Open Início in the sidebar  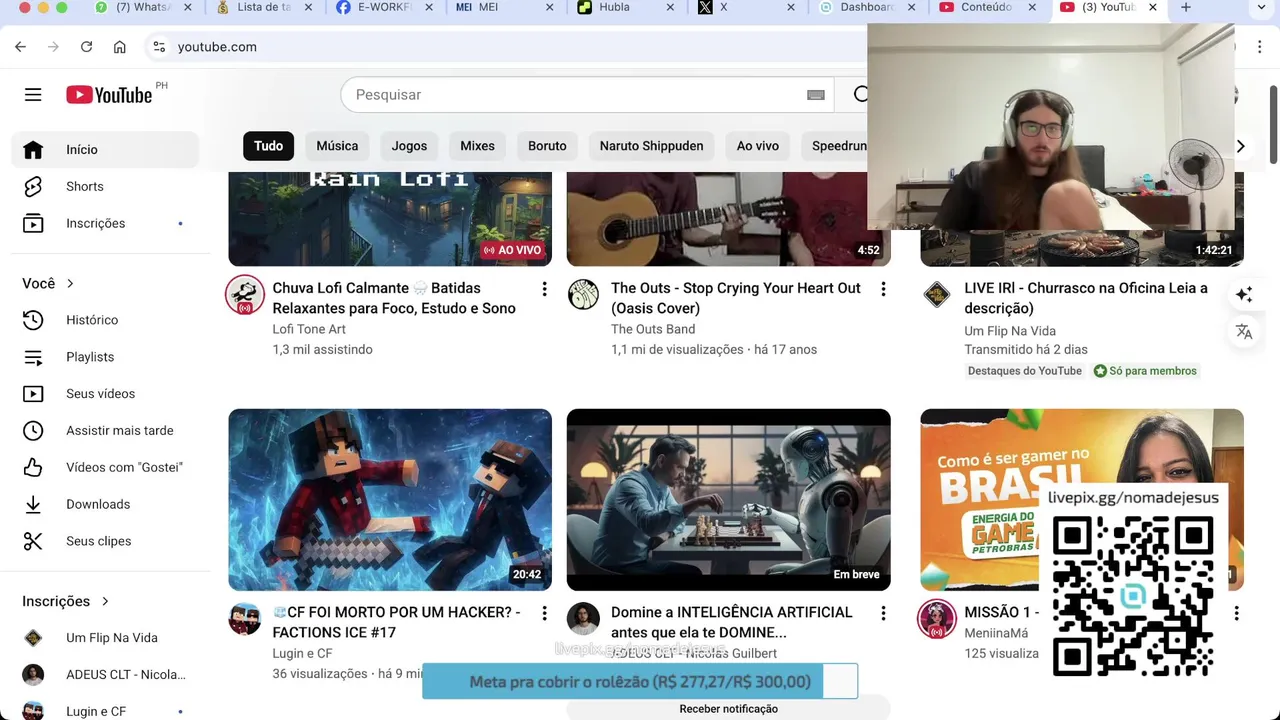click(106, 150)
